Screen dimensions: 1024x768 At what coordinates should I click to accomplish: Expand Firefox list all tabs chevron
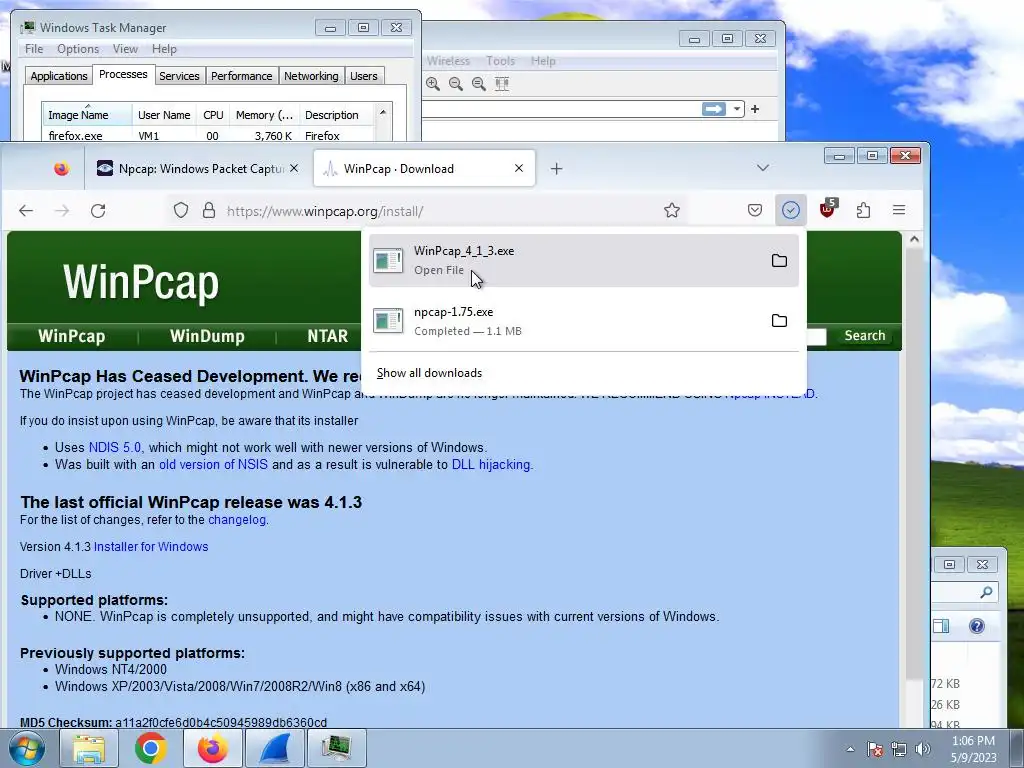coord(763,168)
